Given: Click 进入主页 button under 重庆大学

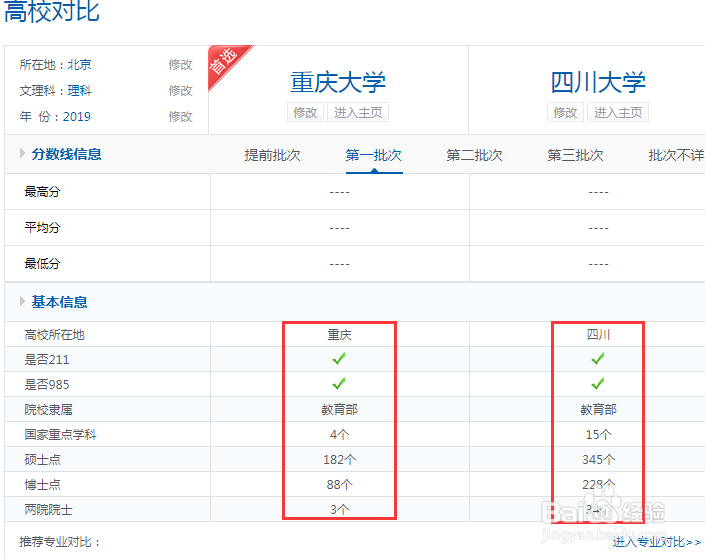Looking at the screenshot, I should point(358,112).
